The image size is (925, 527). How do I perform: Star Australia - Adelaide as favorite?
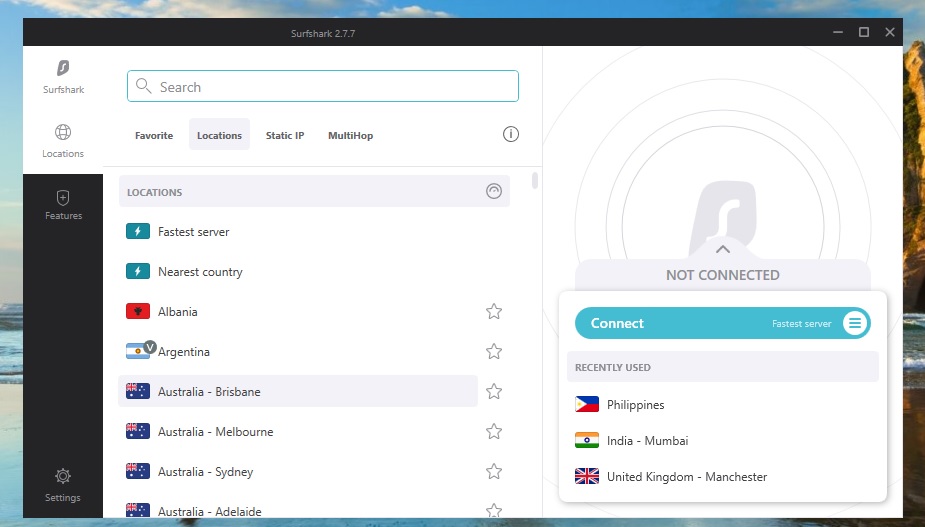pos(494,510)
